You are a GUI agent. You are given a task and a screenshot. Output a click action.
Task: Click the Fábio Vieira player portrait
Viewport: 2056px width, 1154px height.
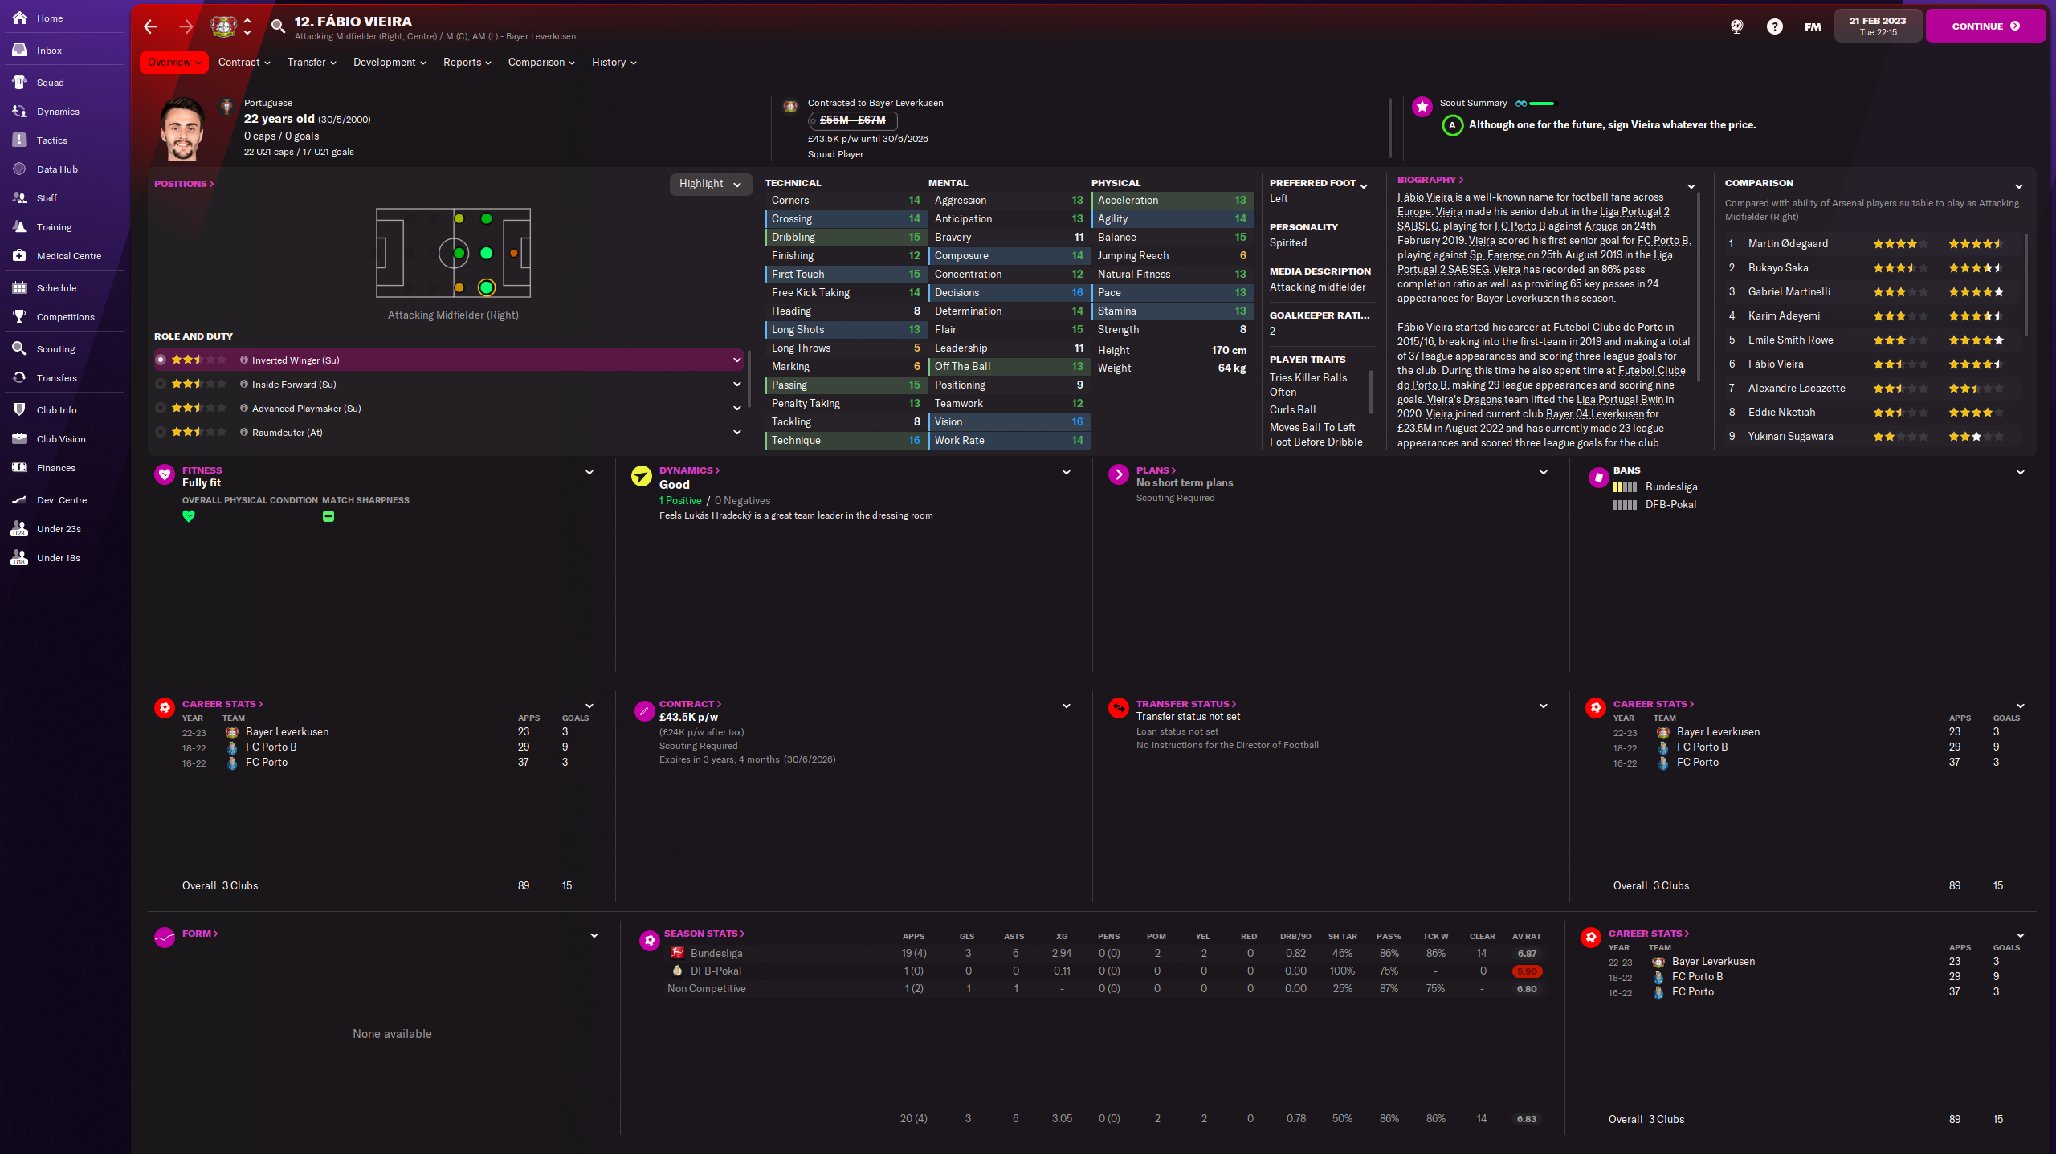[x=182, y=129]
